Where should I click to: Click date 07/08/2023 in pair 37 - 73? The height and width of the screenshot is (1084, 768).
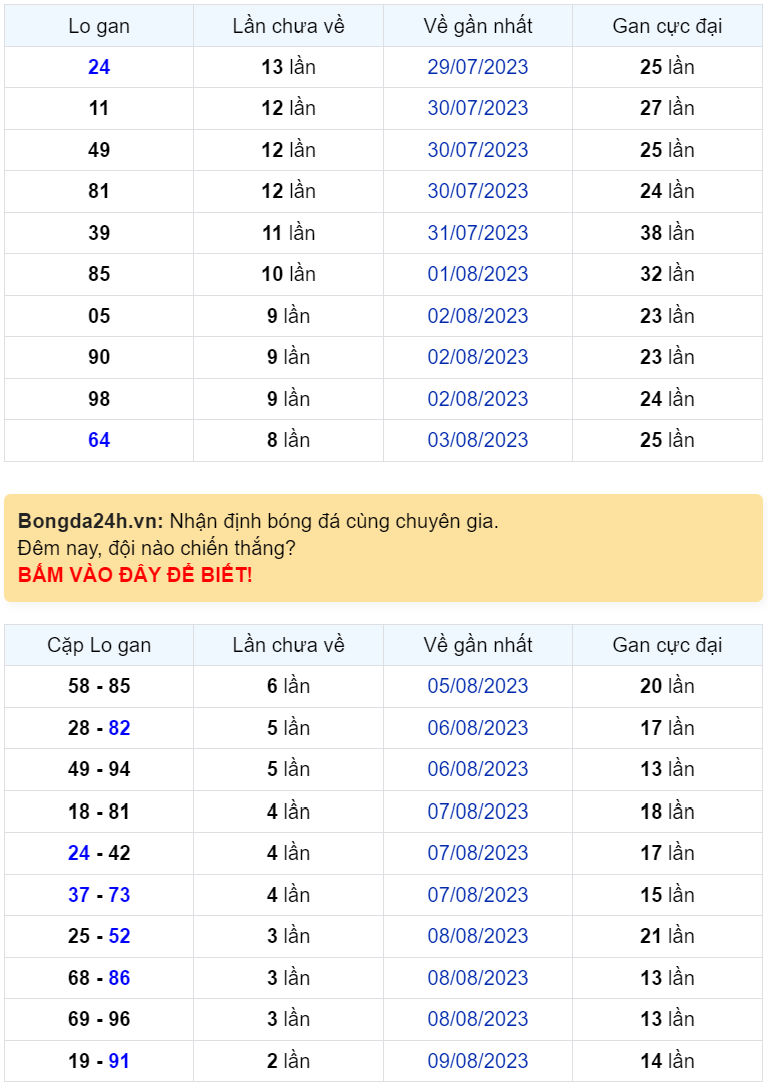[x=478, y=895]
